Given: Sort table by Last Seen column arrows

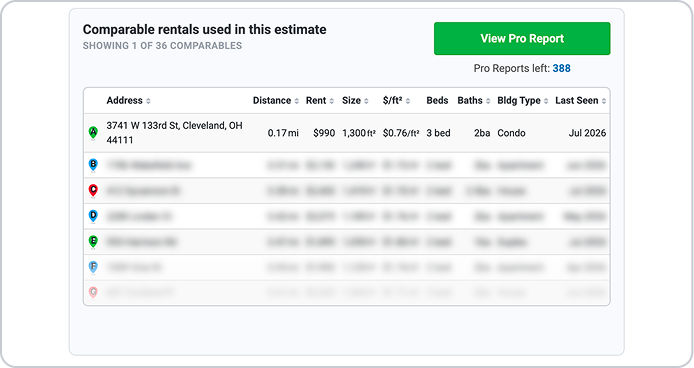Looking at the screenshot, I should 604,101.
